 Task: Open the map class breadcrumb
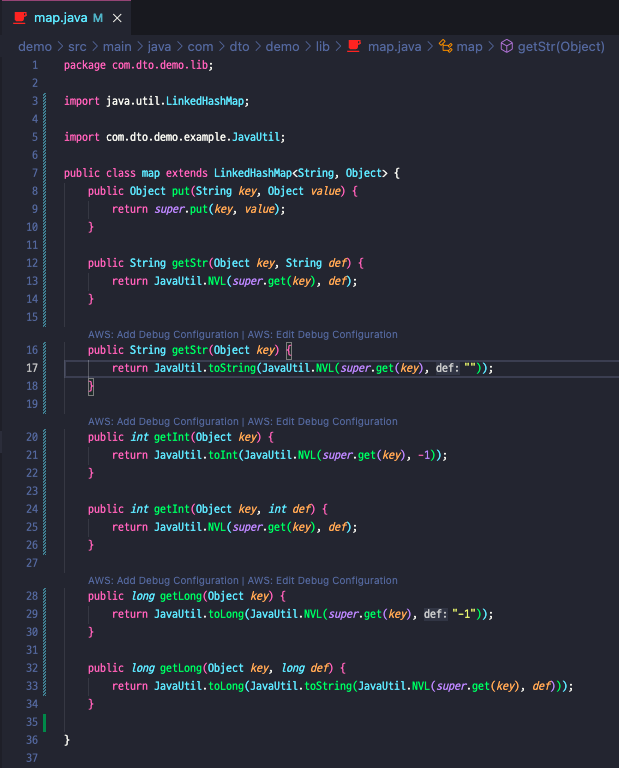coord(469,47)
